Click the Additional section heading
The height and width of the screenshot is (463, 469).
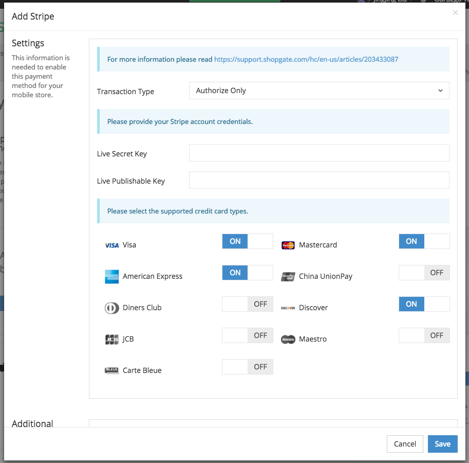pos(32,424)
